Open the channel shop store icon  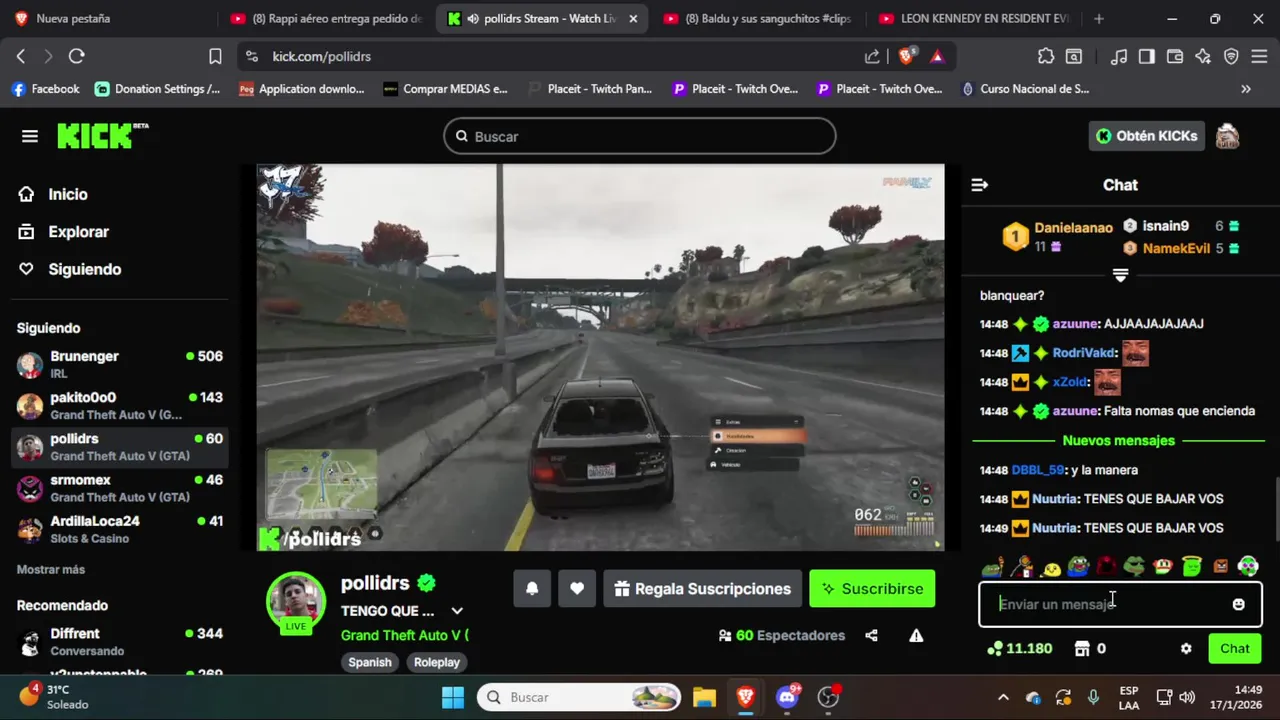click(1081, 648)
